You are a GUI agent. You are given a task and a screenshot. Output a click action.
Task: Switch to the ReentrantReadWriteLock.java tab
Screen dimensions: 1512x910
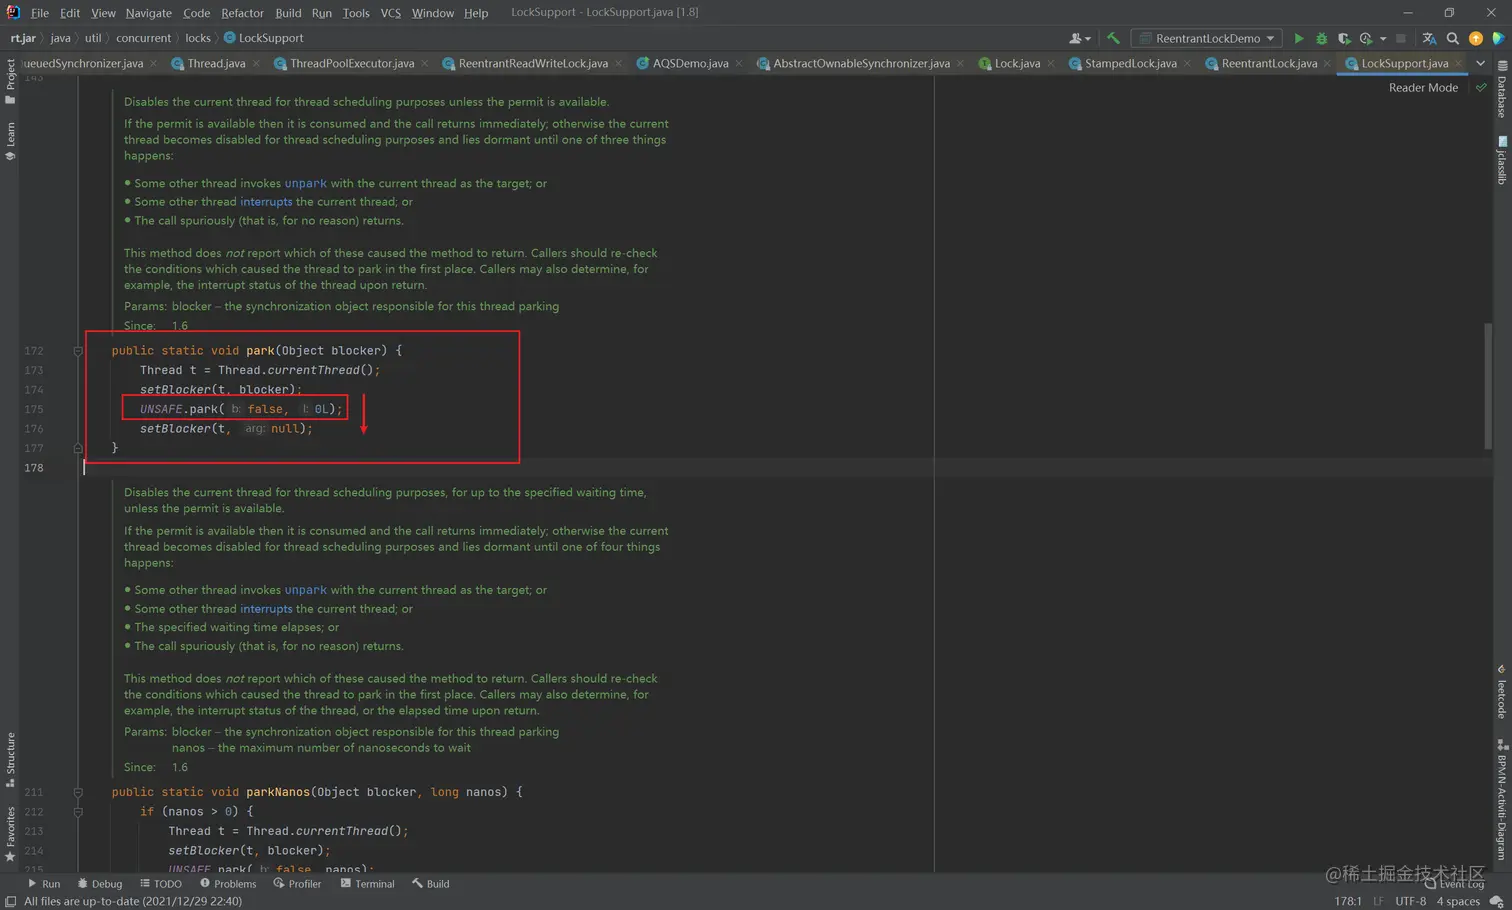click(532, 63)
